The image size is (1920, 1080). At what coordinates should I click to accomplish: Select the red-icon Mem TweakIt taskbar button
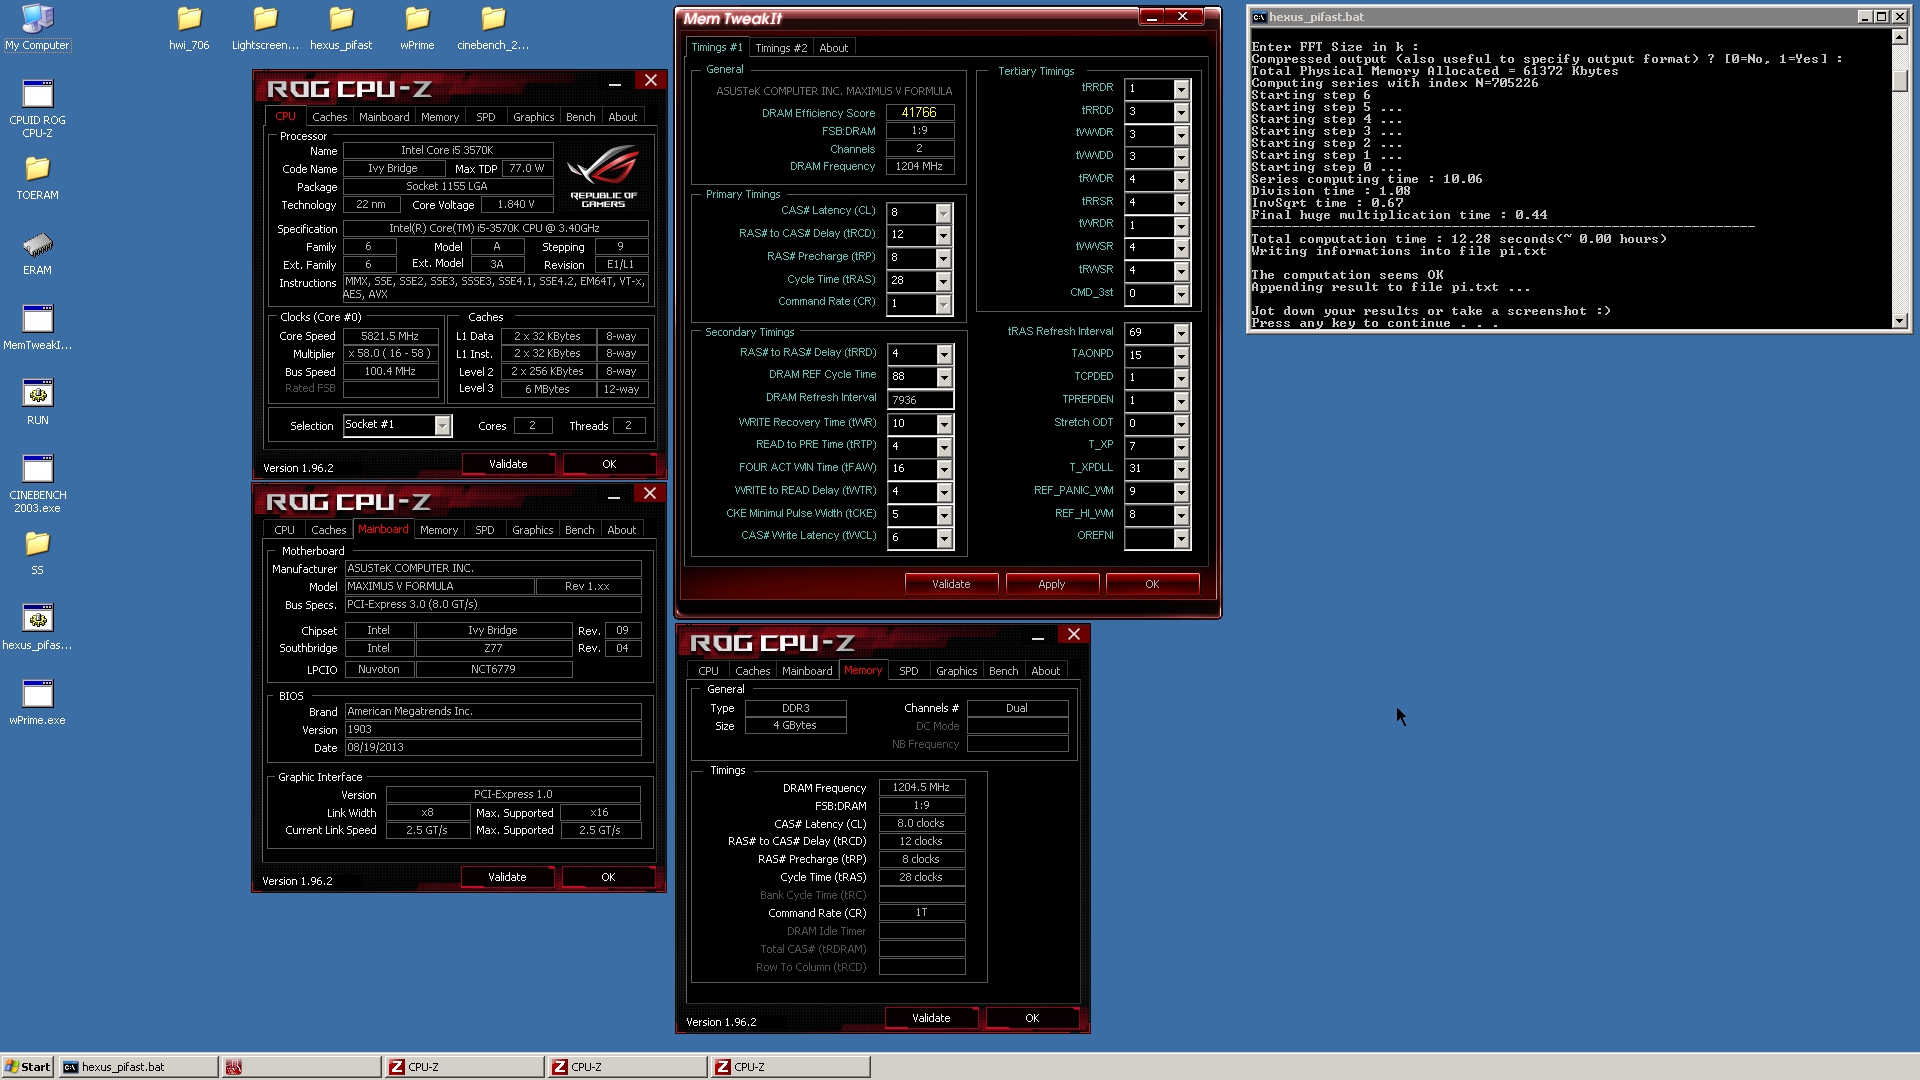300,1067
